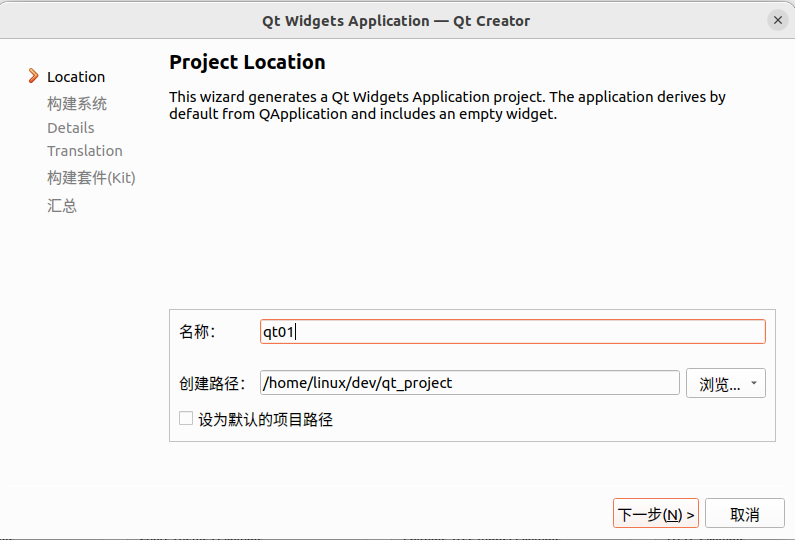Click the 名称: label
The image size is (795, 540).
(197, 332)
